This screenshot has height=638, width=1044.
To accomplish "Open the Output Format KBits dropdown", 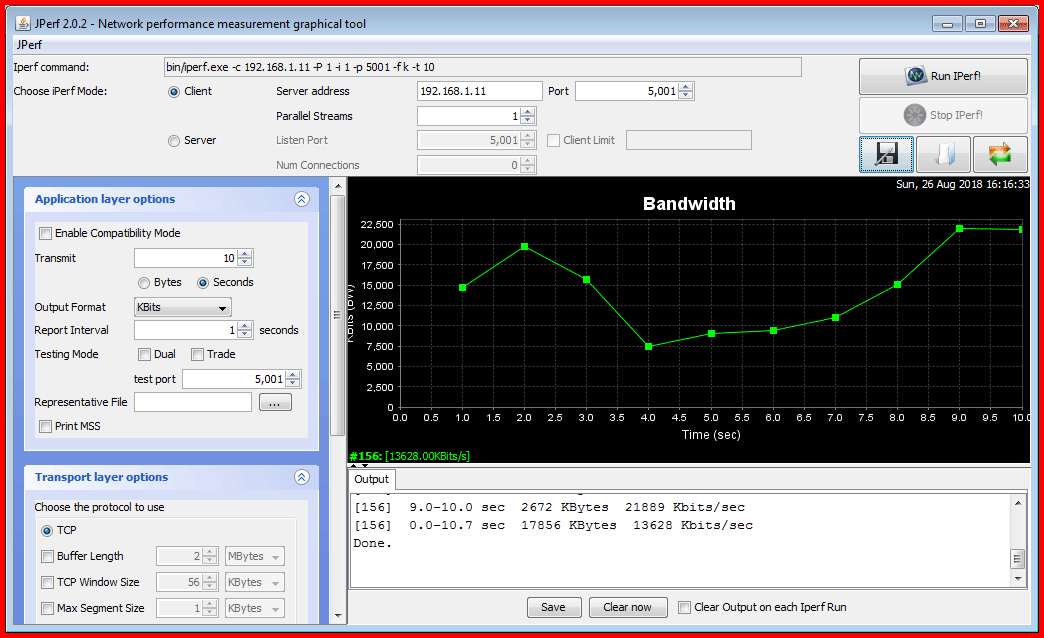I will coord(182,307).
